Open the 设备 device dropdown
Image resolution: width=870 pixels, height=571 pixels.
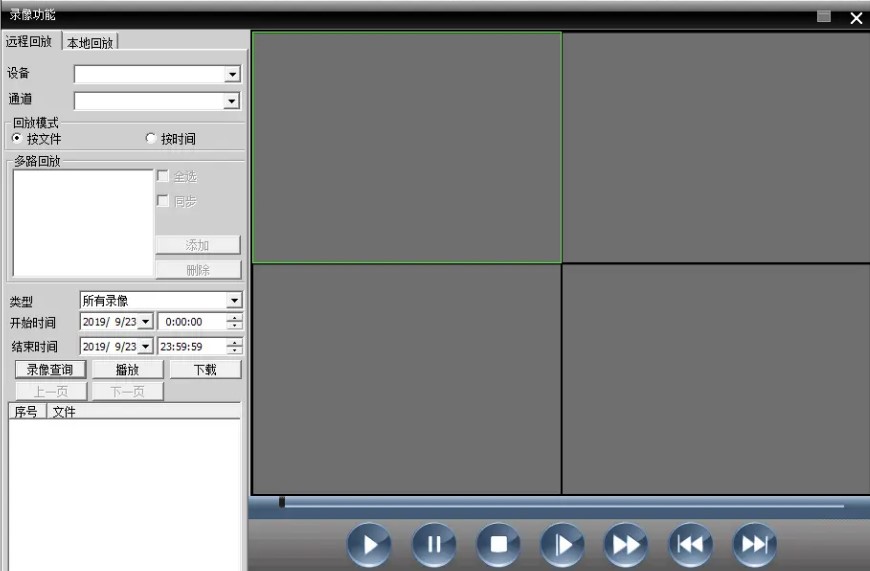[x=232, y=74]
